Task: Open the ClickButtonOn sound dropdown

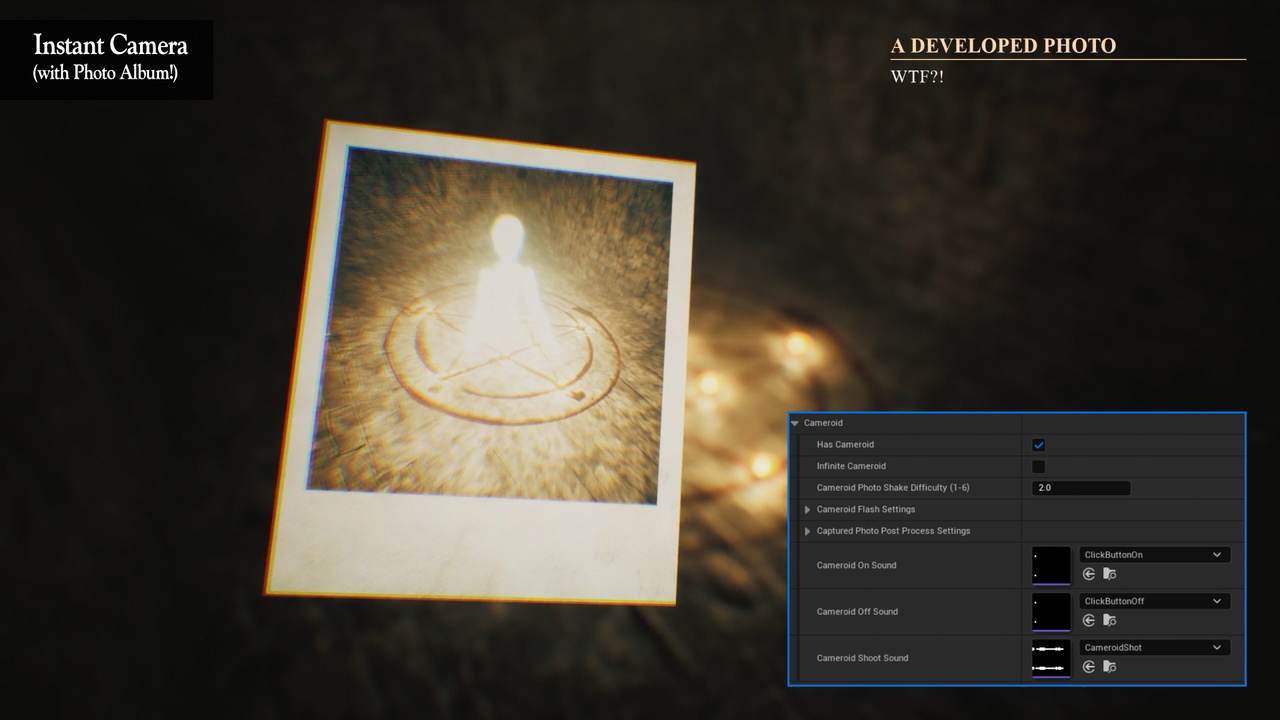Action: point(1216,554)
